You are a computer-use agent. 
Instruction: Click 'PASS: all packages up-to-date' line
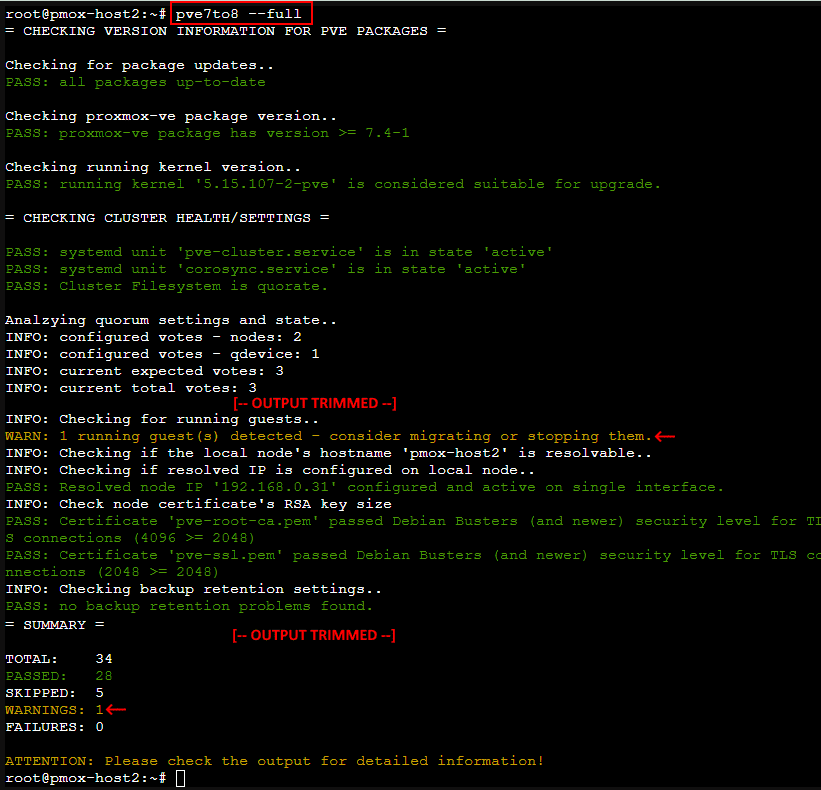[x=135, y=82]
